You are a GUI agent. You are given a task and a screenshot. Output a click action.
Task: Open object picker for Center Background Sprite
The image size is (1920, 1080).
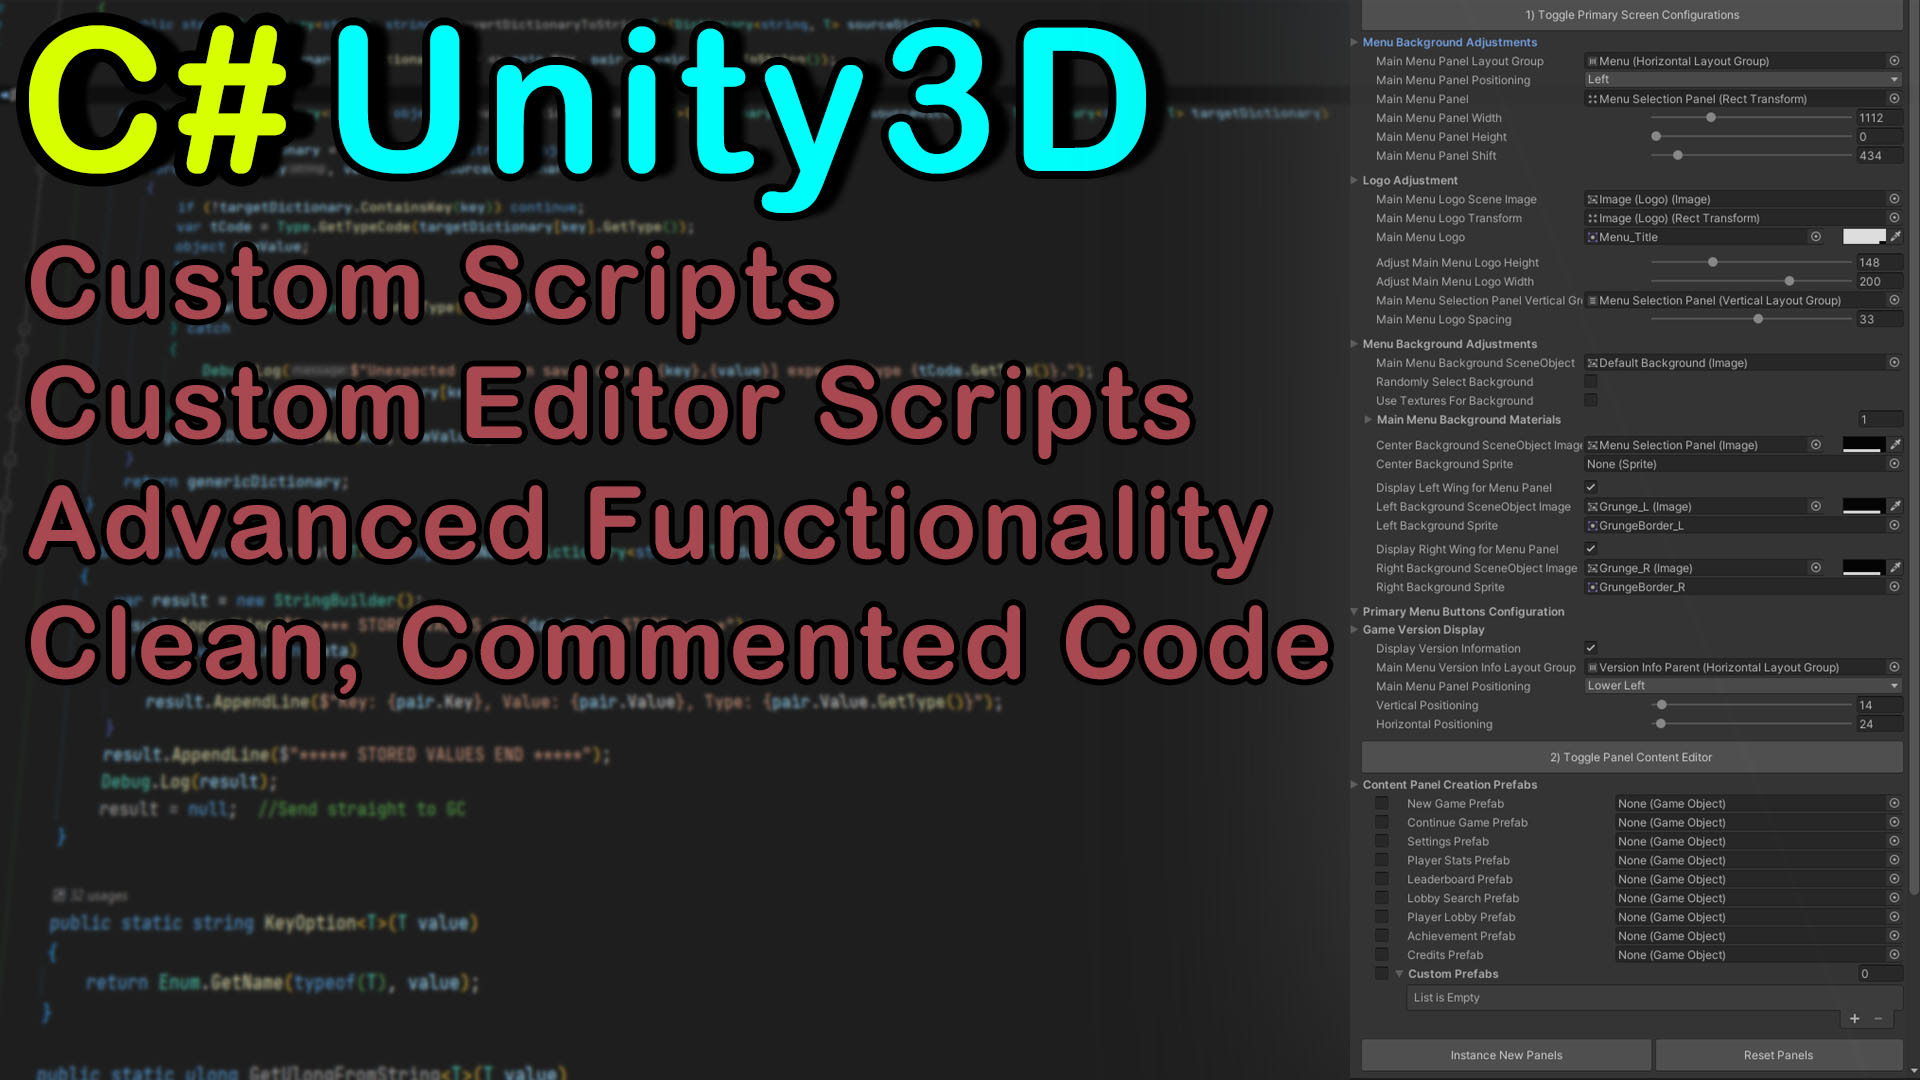tap(1894, 464)
